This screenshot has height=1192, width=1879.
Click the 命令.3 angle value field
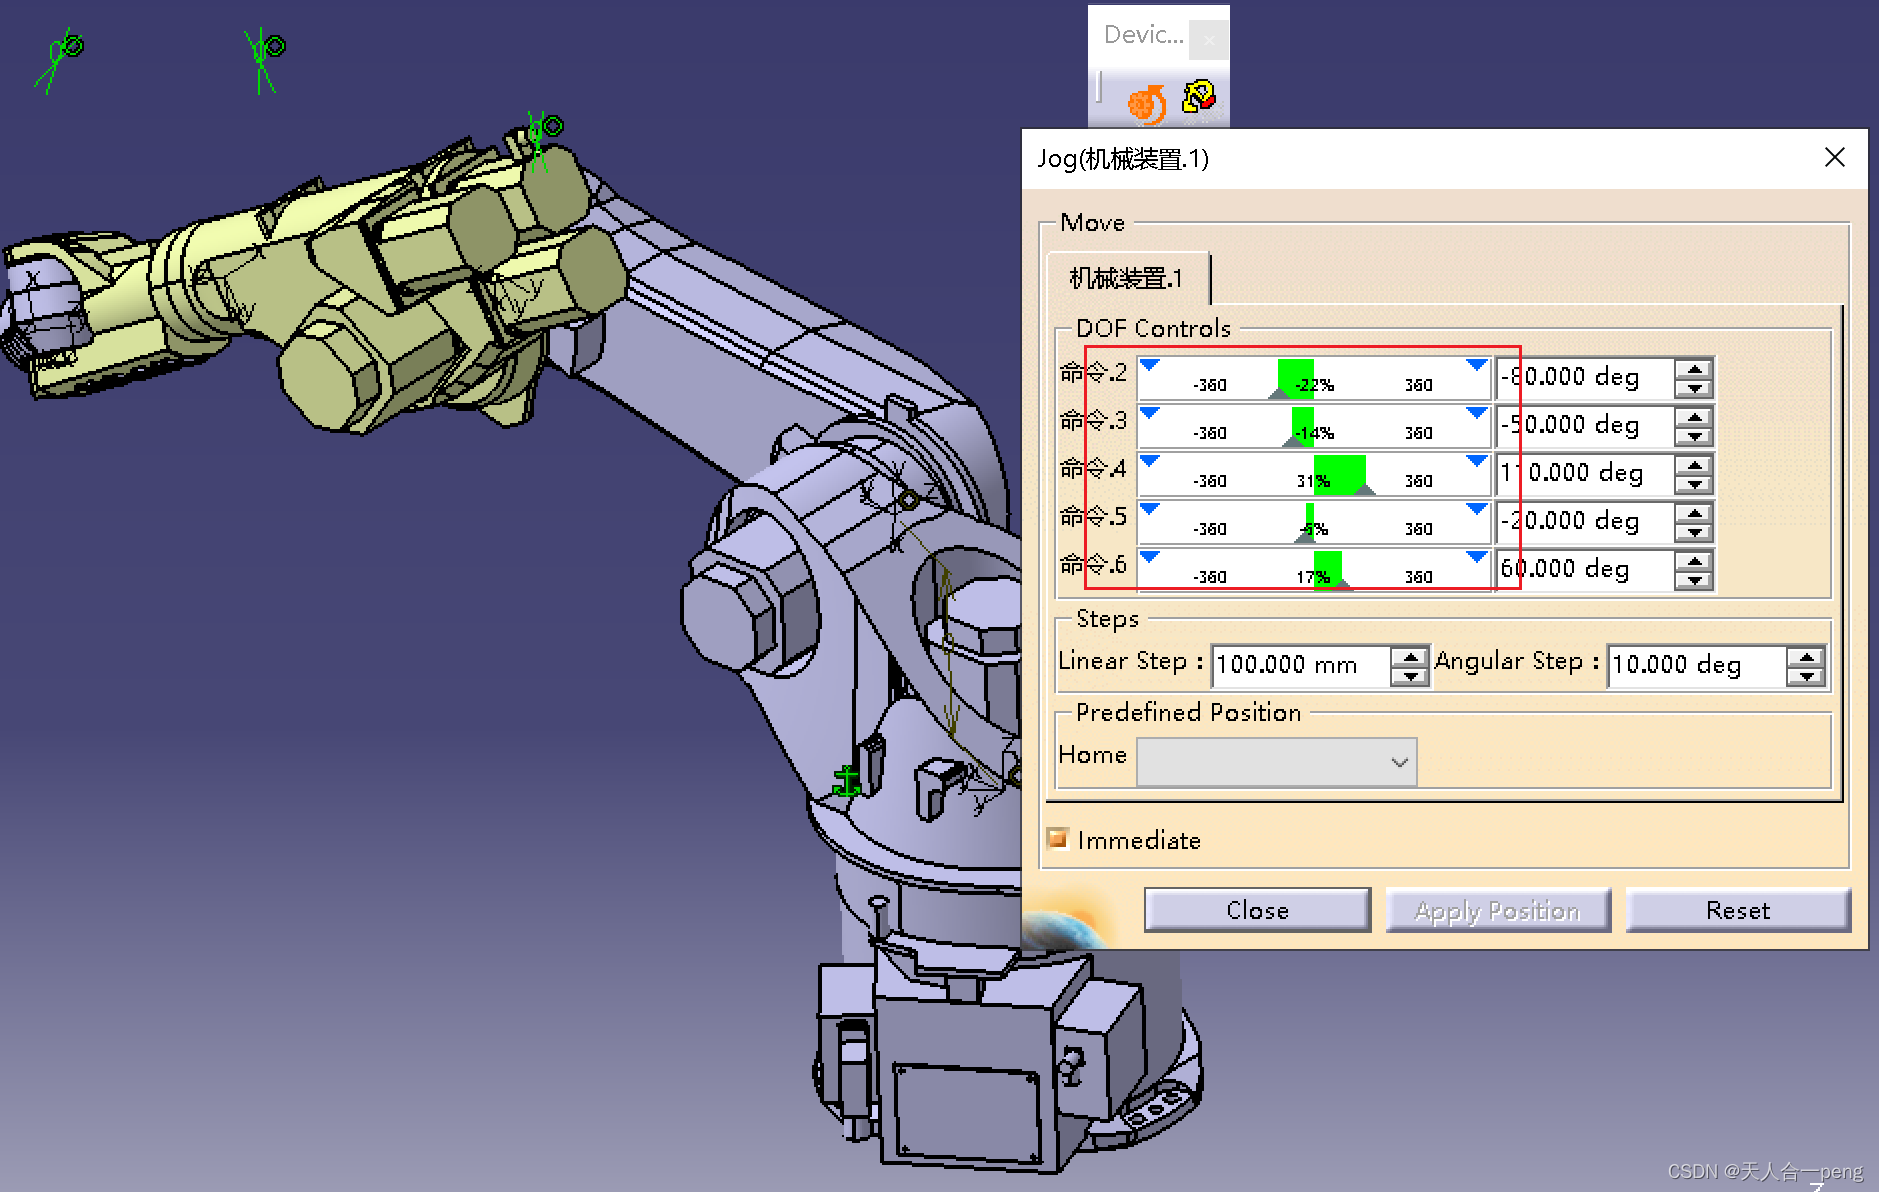[x=1584, y=426]
